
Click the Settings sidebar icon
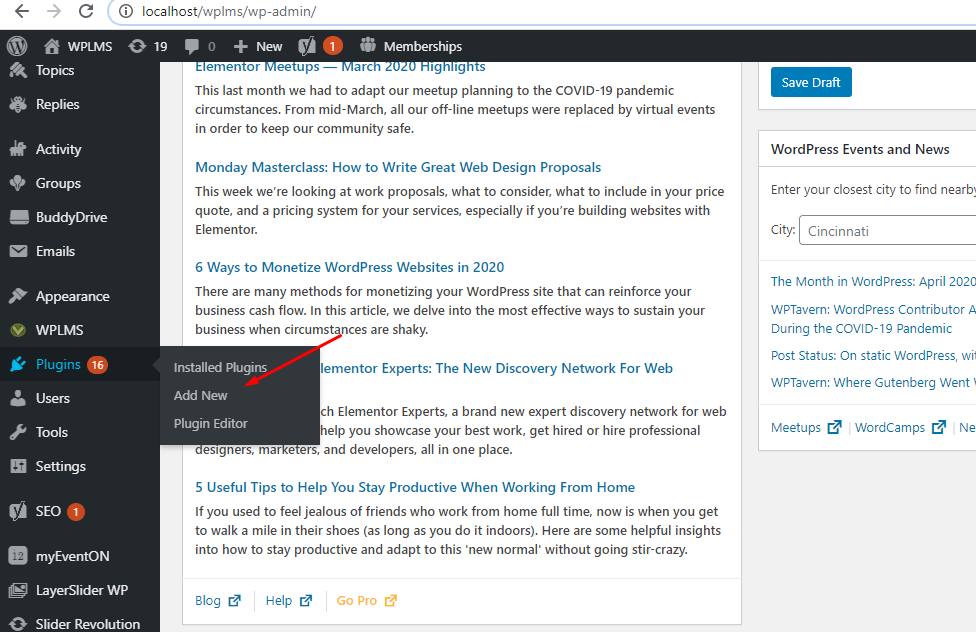pos(19,466)
